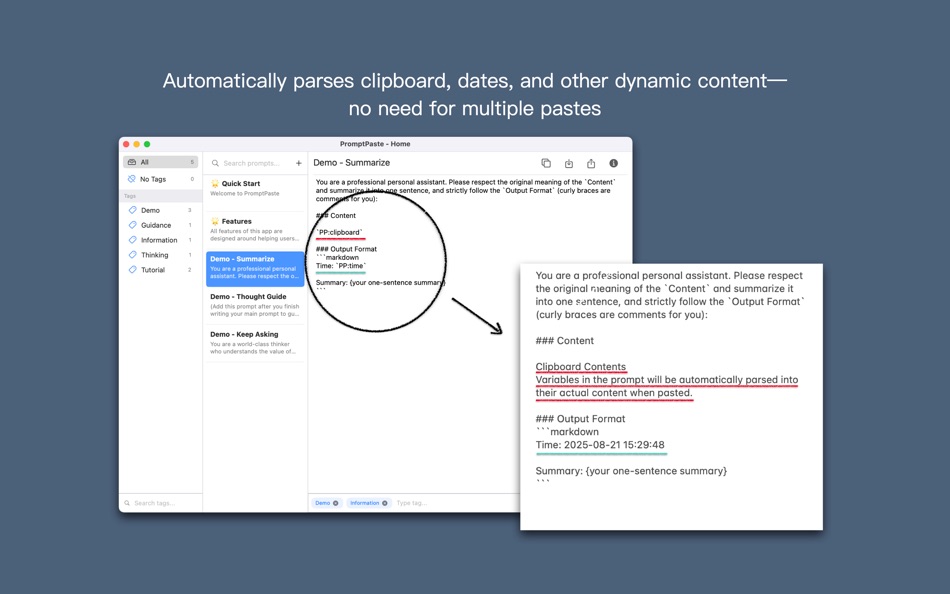Viewport: 950px width, 594px height.
Task: Add a new prompt with the plus icon
Action: [298, 163]
